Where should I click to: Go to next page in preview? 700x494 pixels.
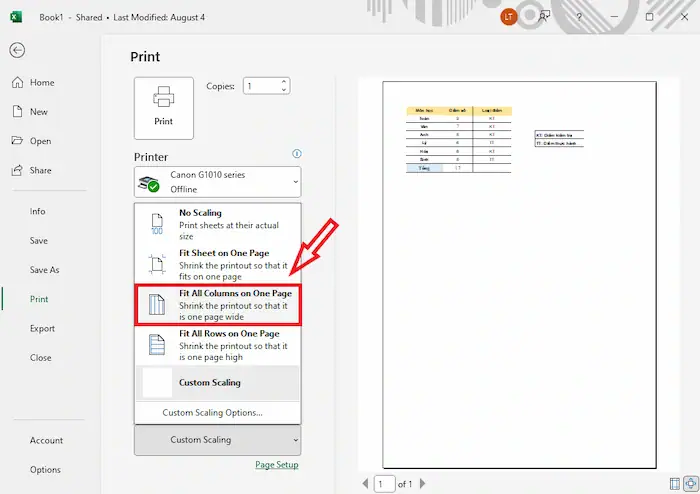click(421, 484)
